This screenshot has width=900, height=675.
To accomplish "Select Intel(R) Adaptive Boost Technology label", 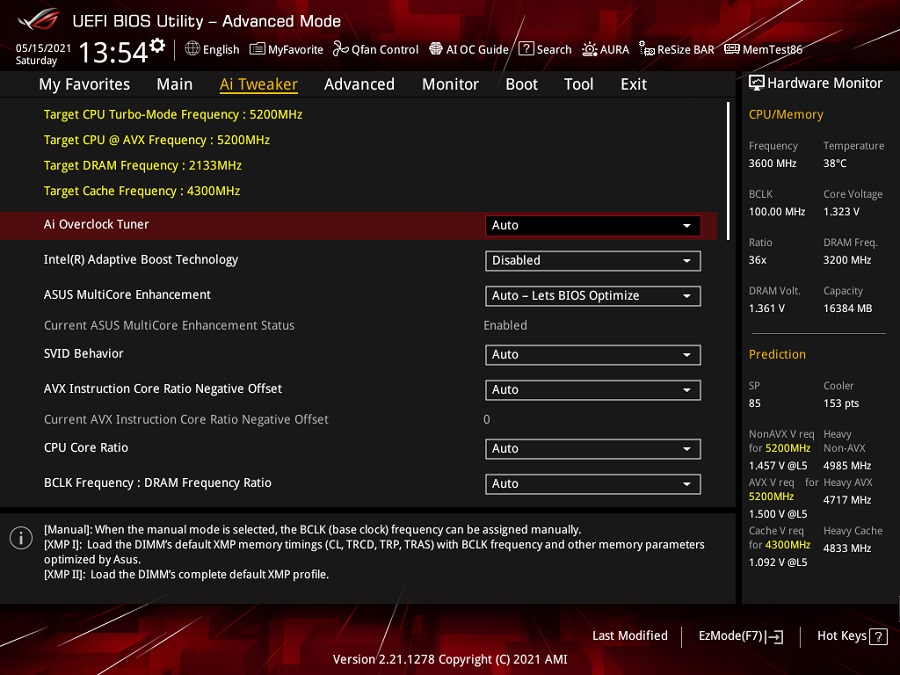I will (141, 259).
